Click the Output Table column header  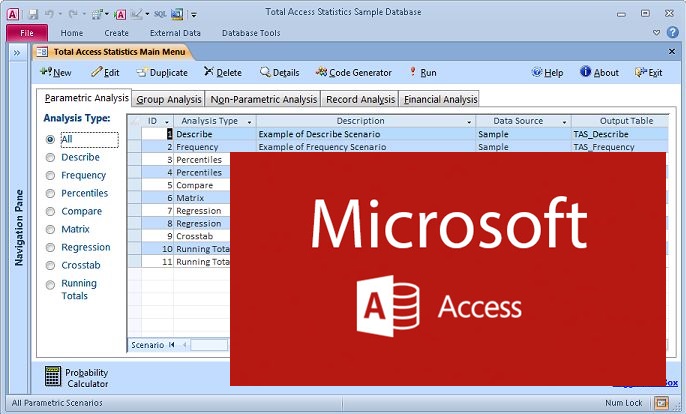click(620, 121)
